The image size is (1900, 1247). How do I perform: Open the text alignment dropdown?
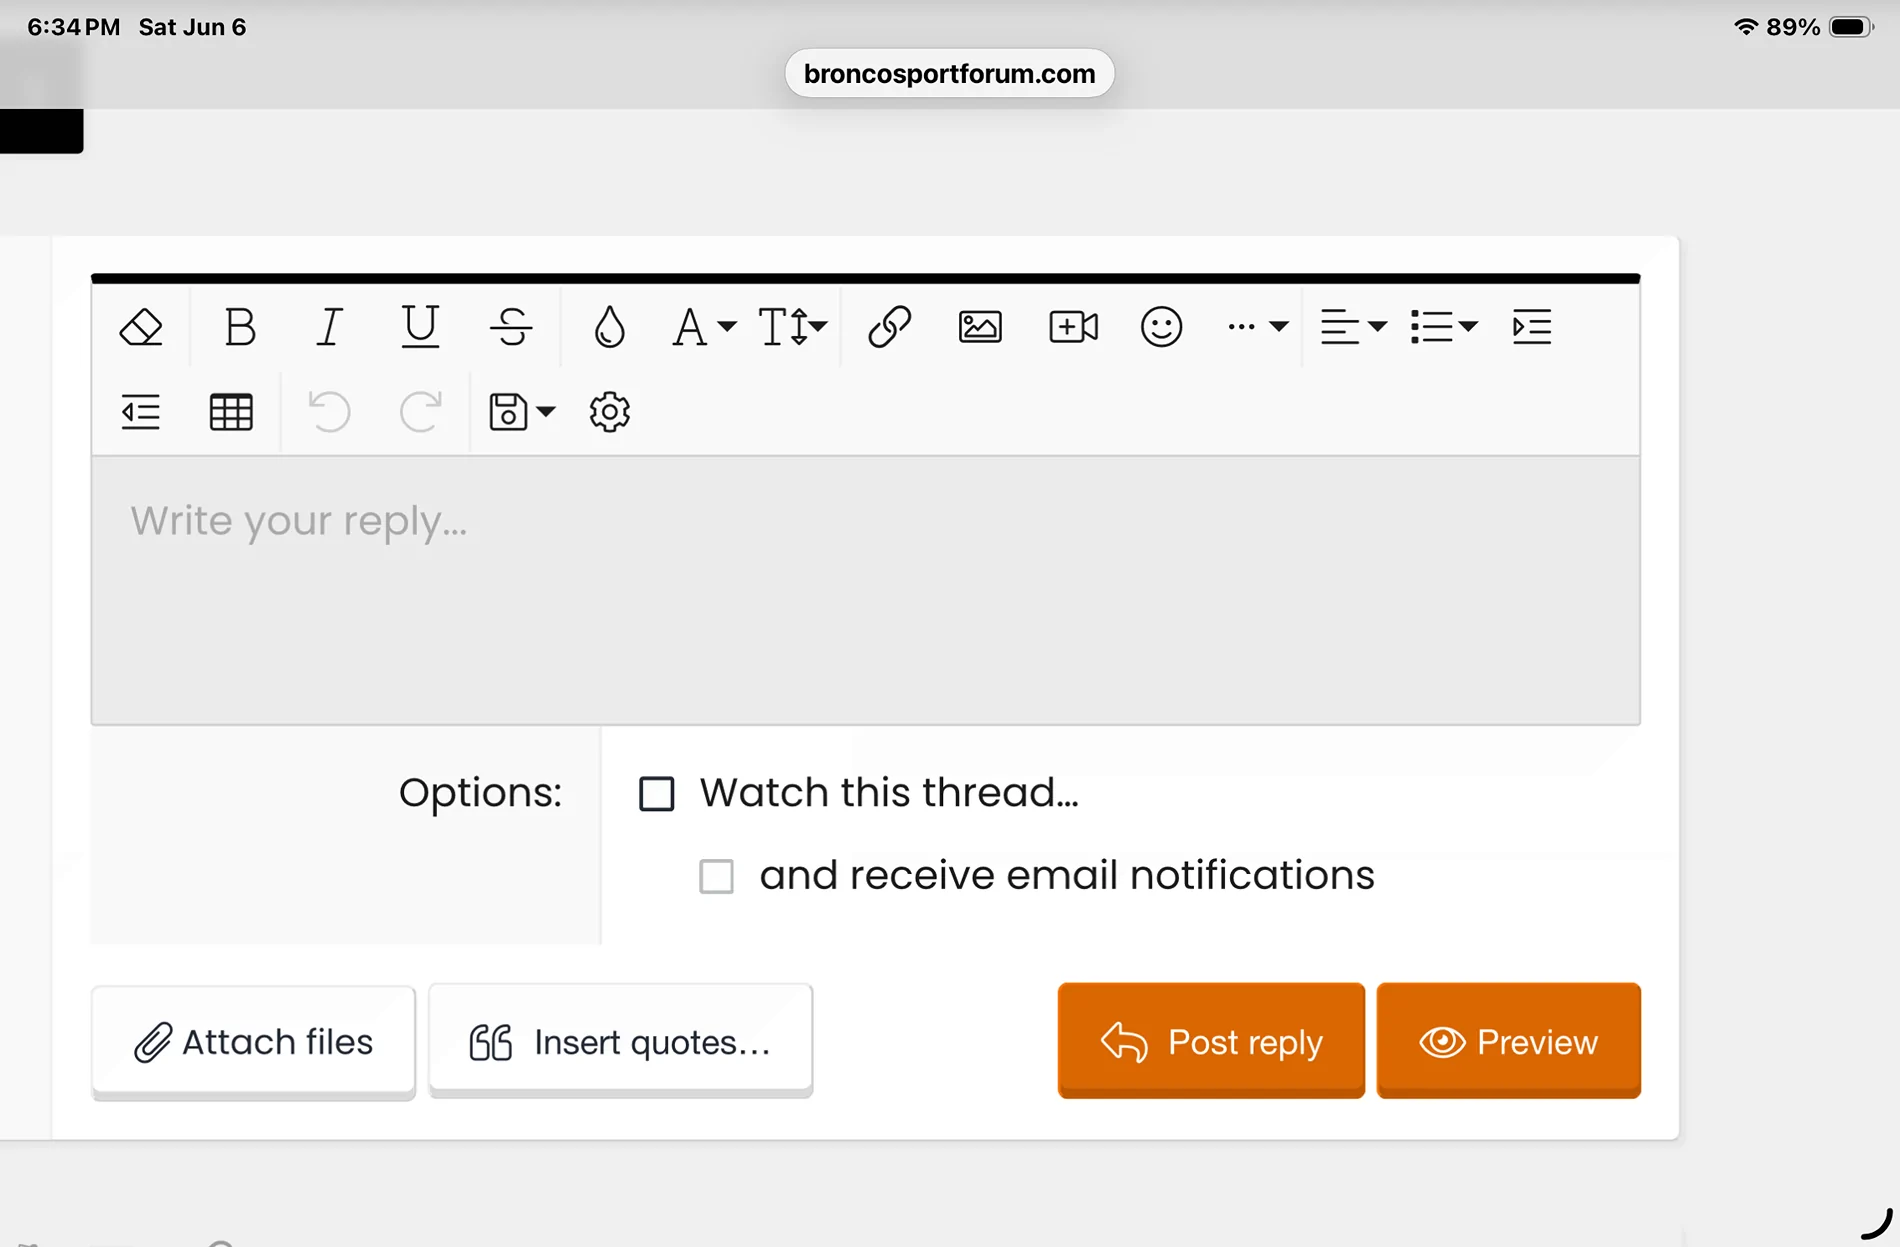pyautogui.click(x=1353, y=327)
